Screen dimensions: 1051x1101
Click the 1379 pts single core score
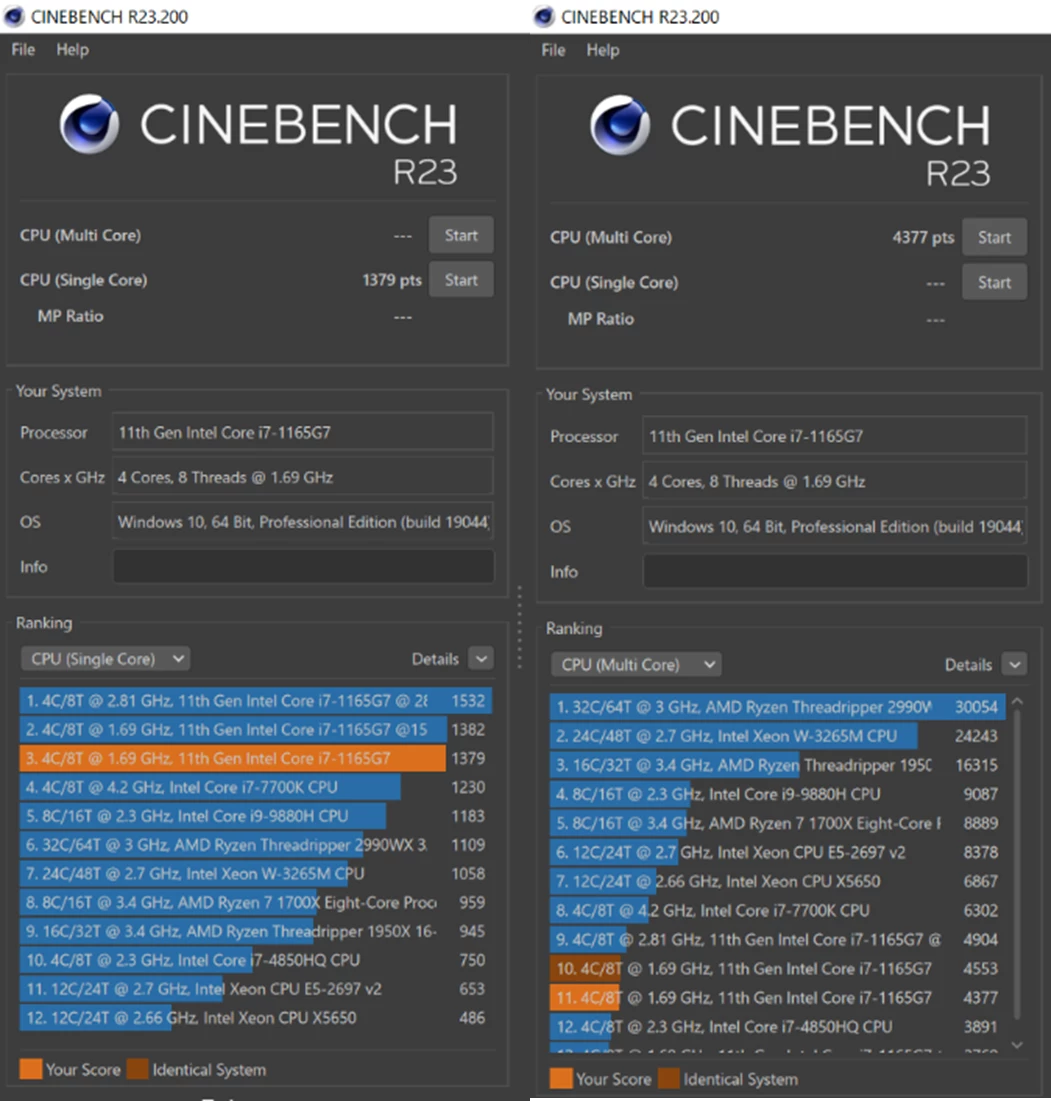point(392,279)
